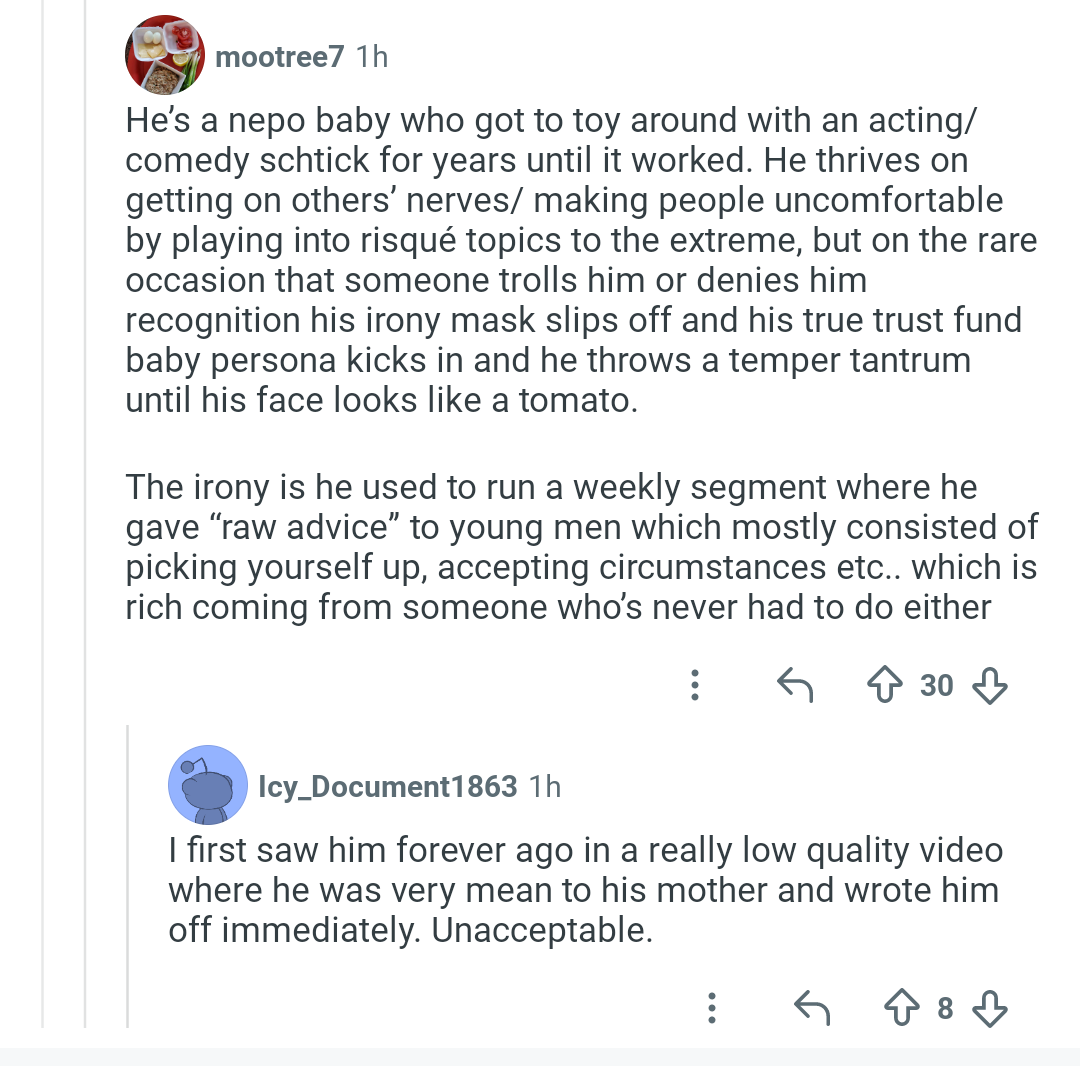Open three-dot menu on mootree7's comment
Viewport: 1080px width, 1066px height.
point(695,685)
